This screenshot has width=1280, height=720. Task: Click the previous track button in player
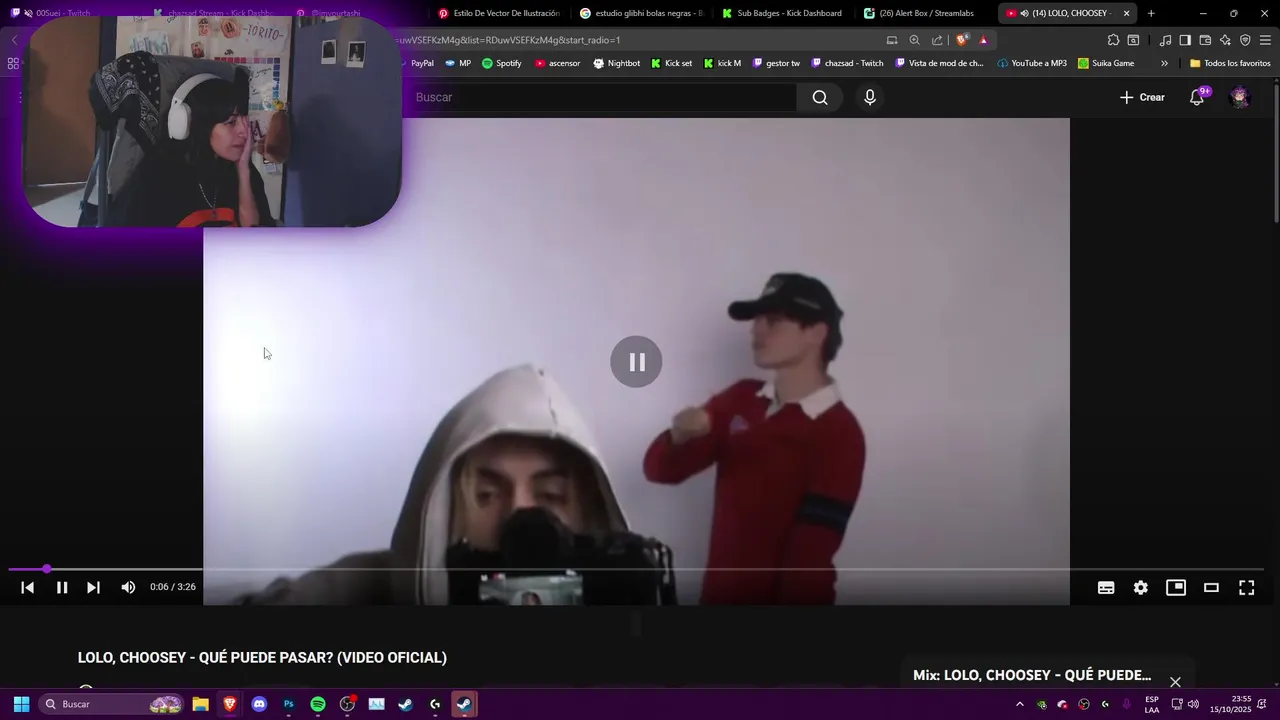[x=28, y=588]
